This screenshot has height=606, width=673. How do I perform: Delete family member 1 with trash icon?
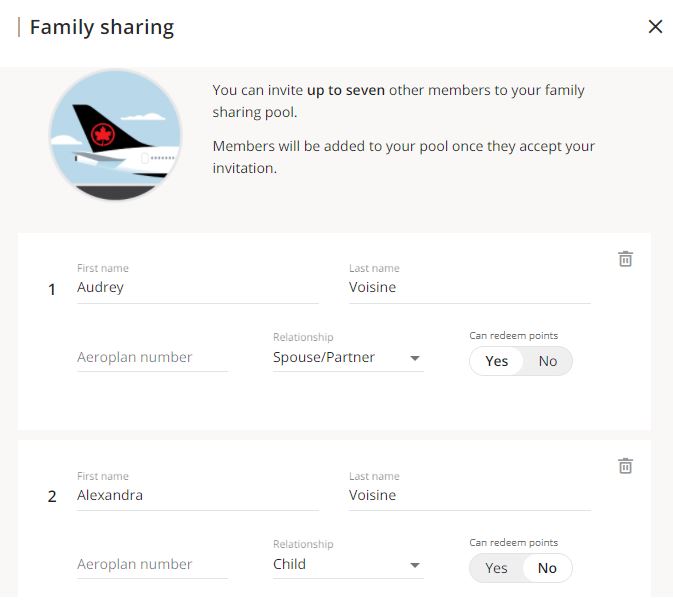click(x=625, y=259)
